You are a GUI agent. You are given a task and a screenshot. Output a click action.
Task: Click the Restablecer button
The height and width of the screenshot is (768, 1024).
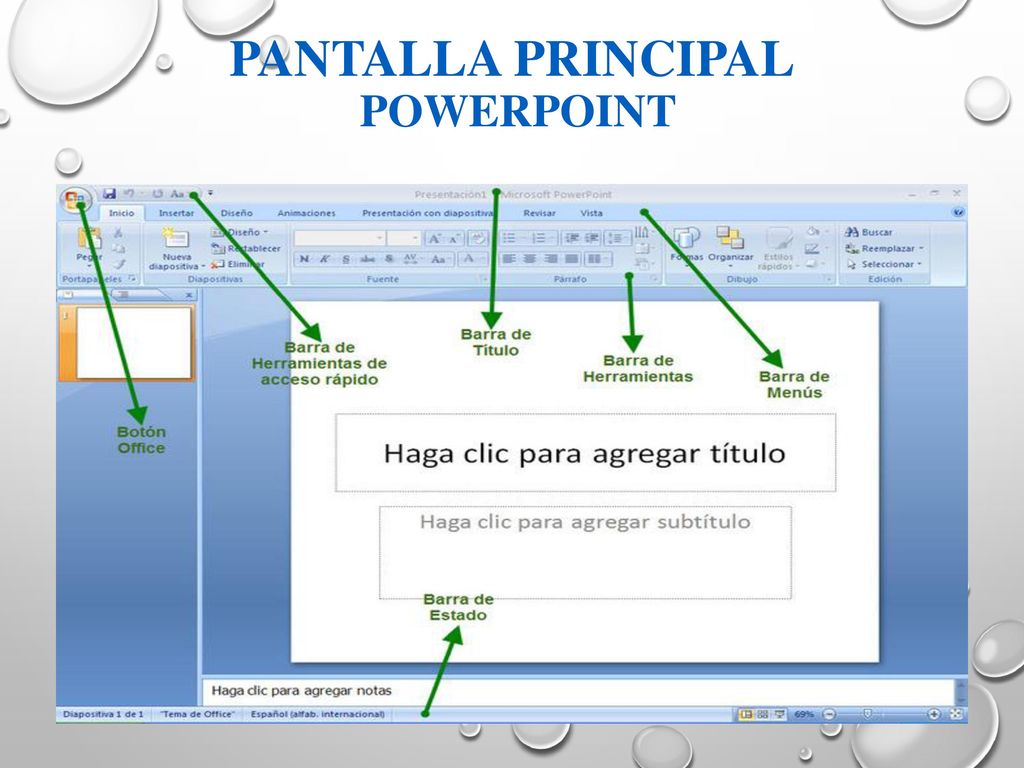point(246,248)
